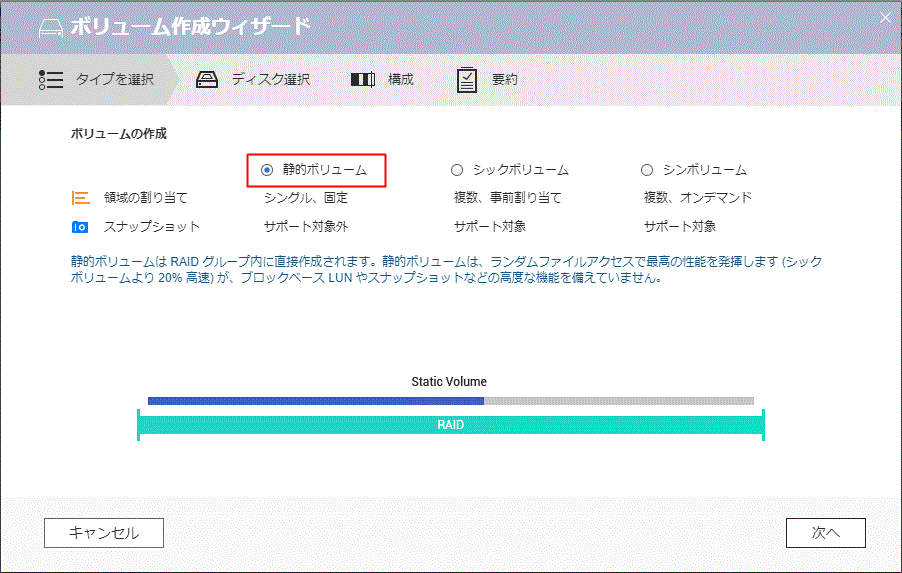
Task: Click サポート対象 under シックボリューム
Action: (x=490, y=227)
